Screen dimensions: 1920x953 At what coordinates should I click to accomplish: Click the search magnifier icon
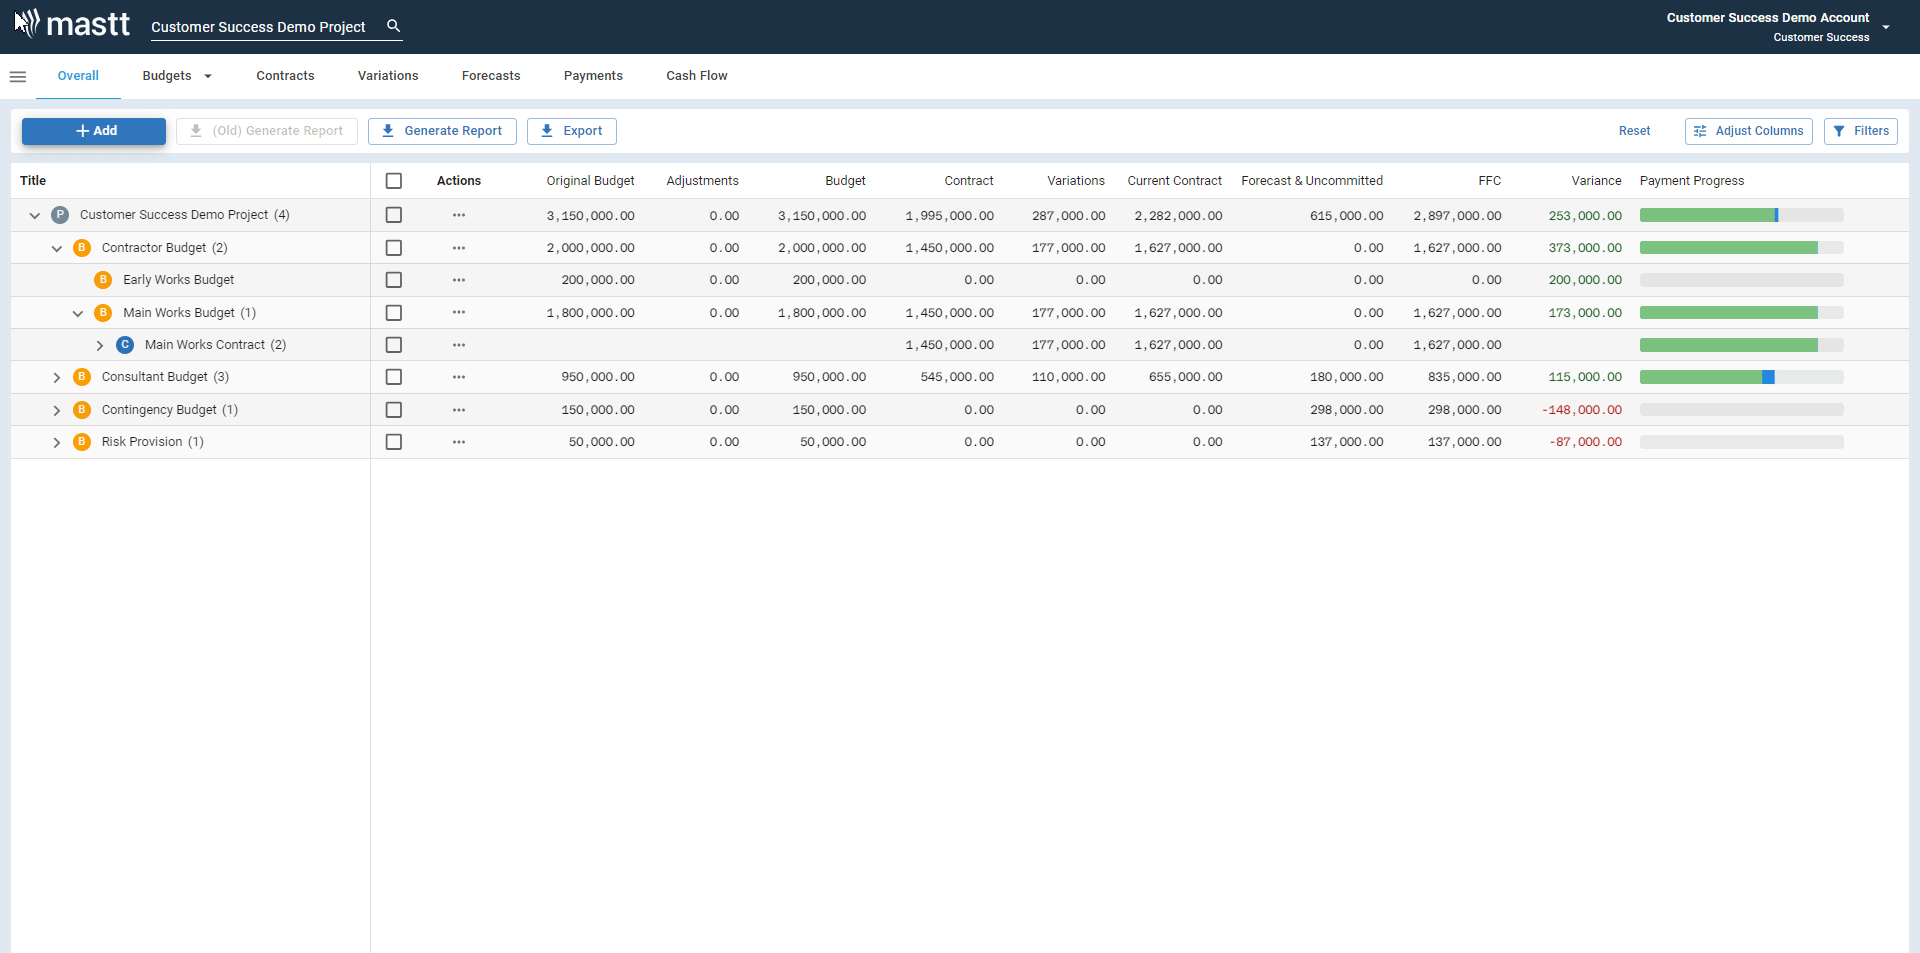394,26
